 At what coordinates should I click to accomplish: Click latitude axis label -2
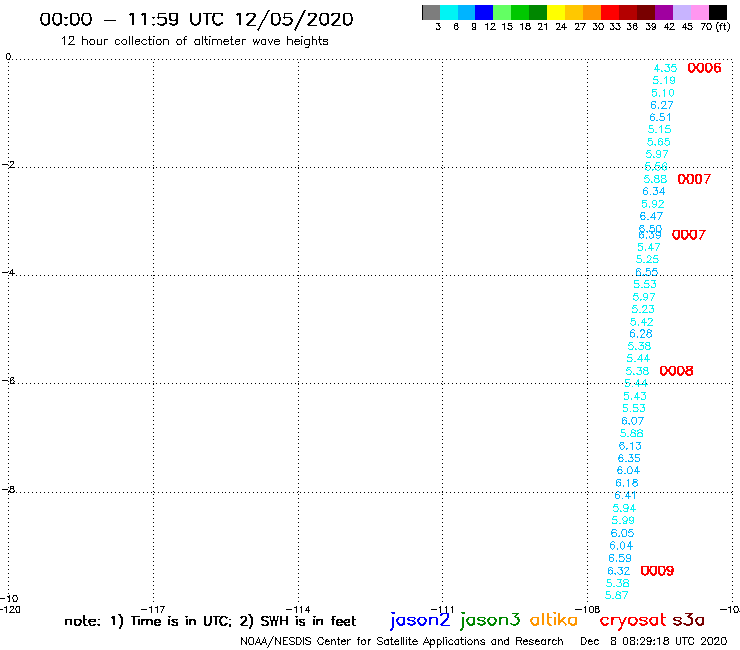click(x=8, y=164)
